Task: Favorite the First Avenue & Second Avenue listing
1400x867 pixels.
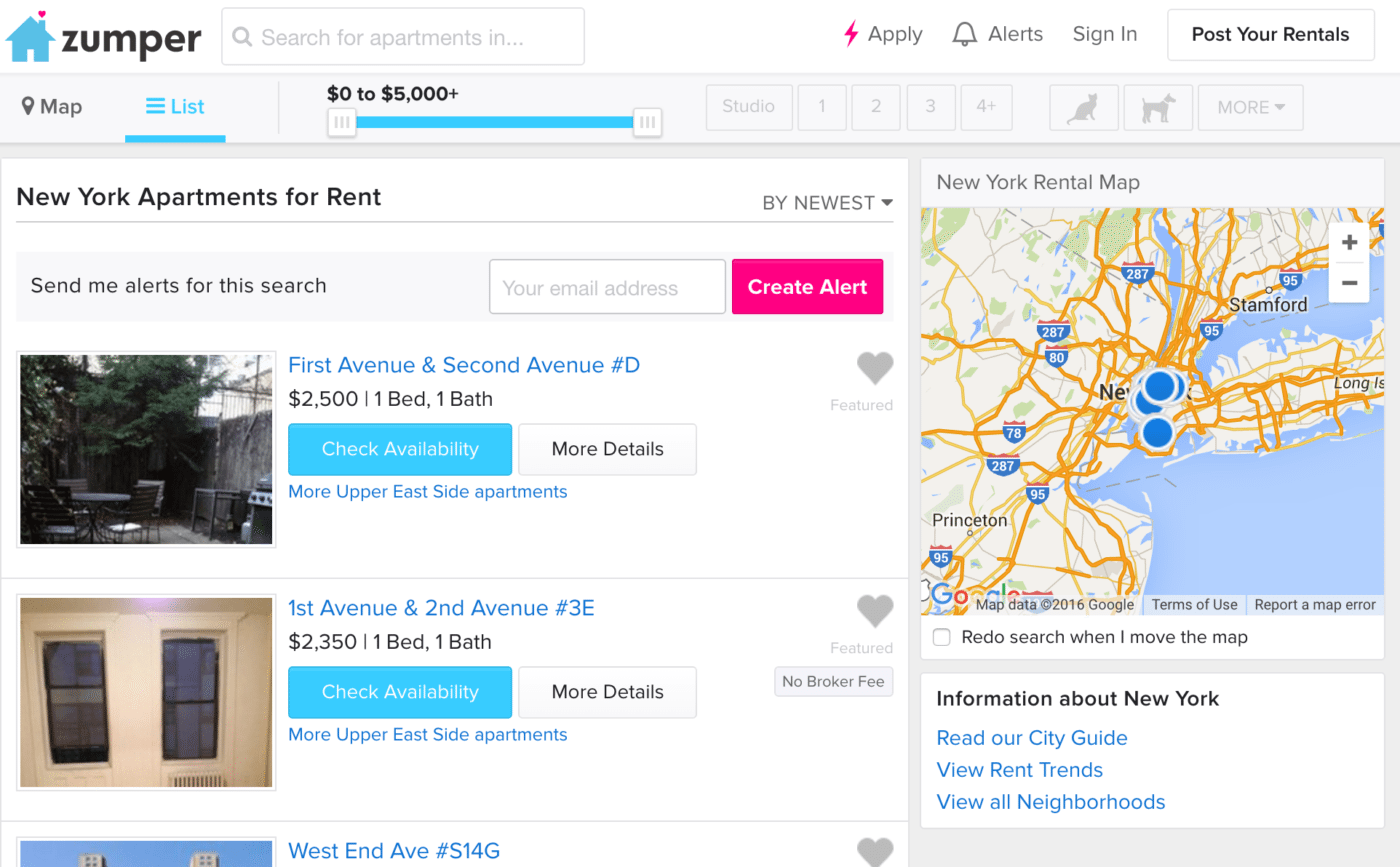Action: click(875, 368)
